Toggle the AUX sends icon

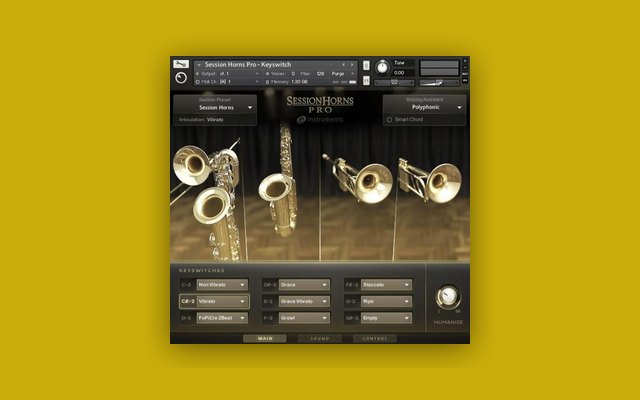[465, 74]
